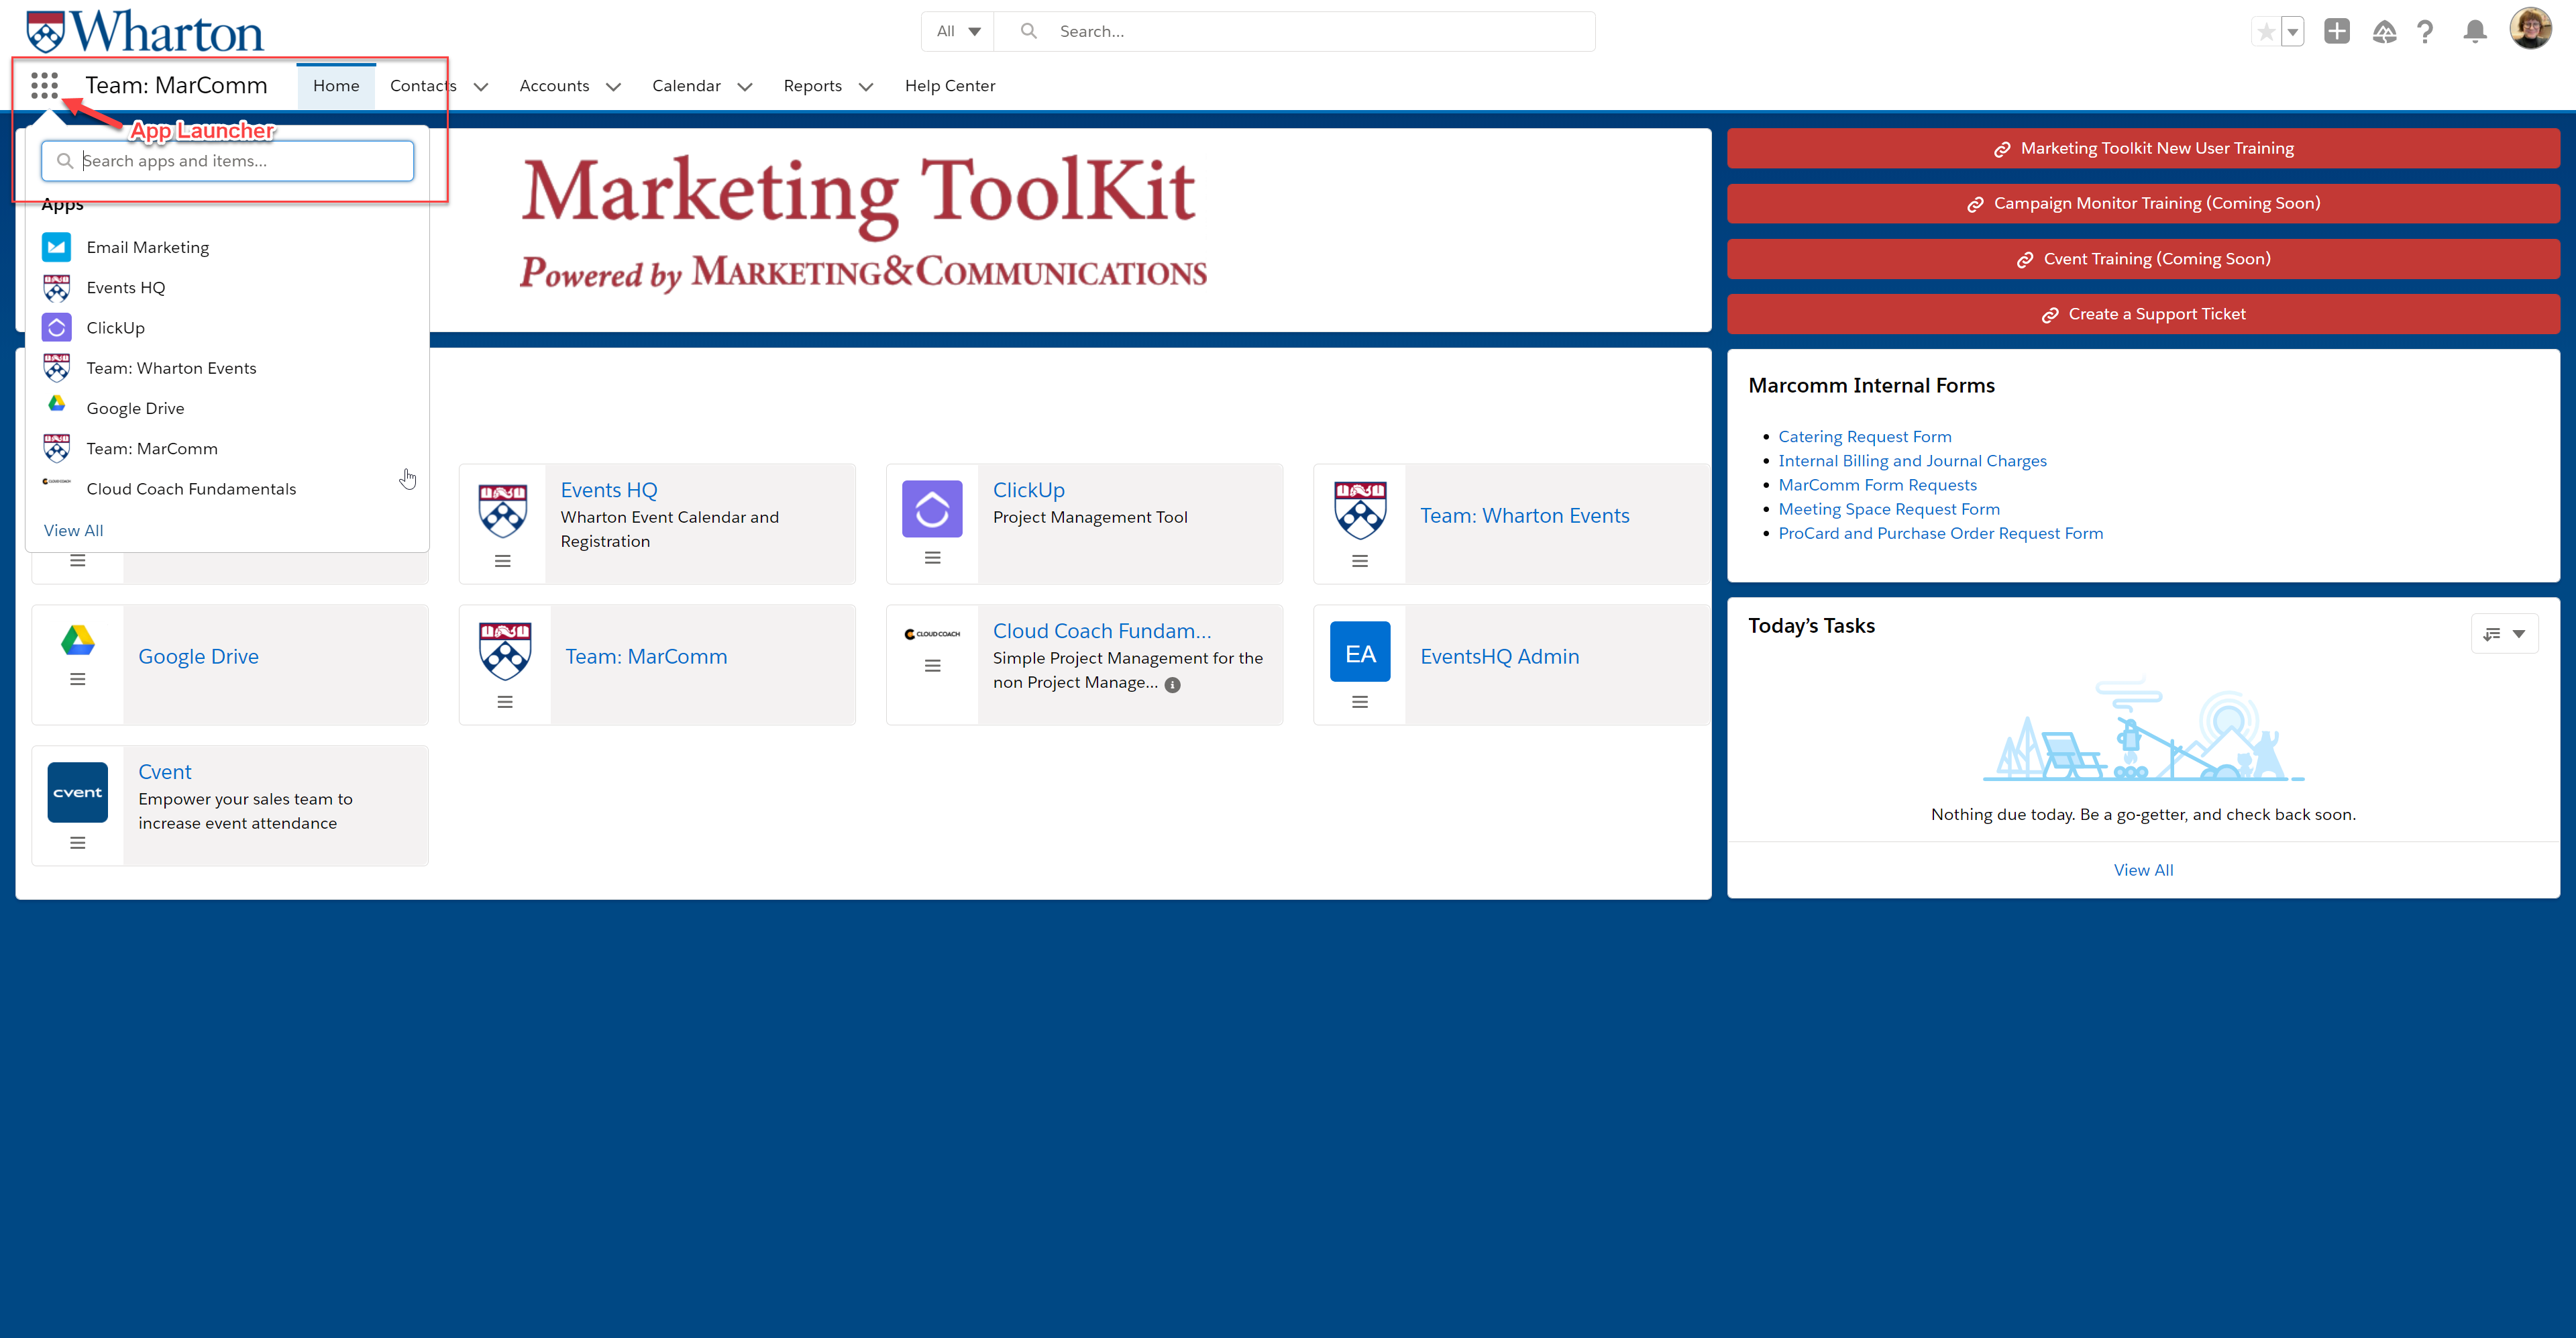This screenshot has width=2576, height=1338.
Task: Open Meeting Space Request Form link
Action: (1889, 509)
